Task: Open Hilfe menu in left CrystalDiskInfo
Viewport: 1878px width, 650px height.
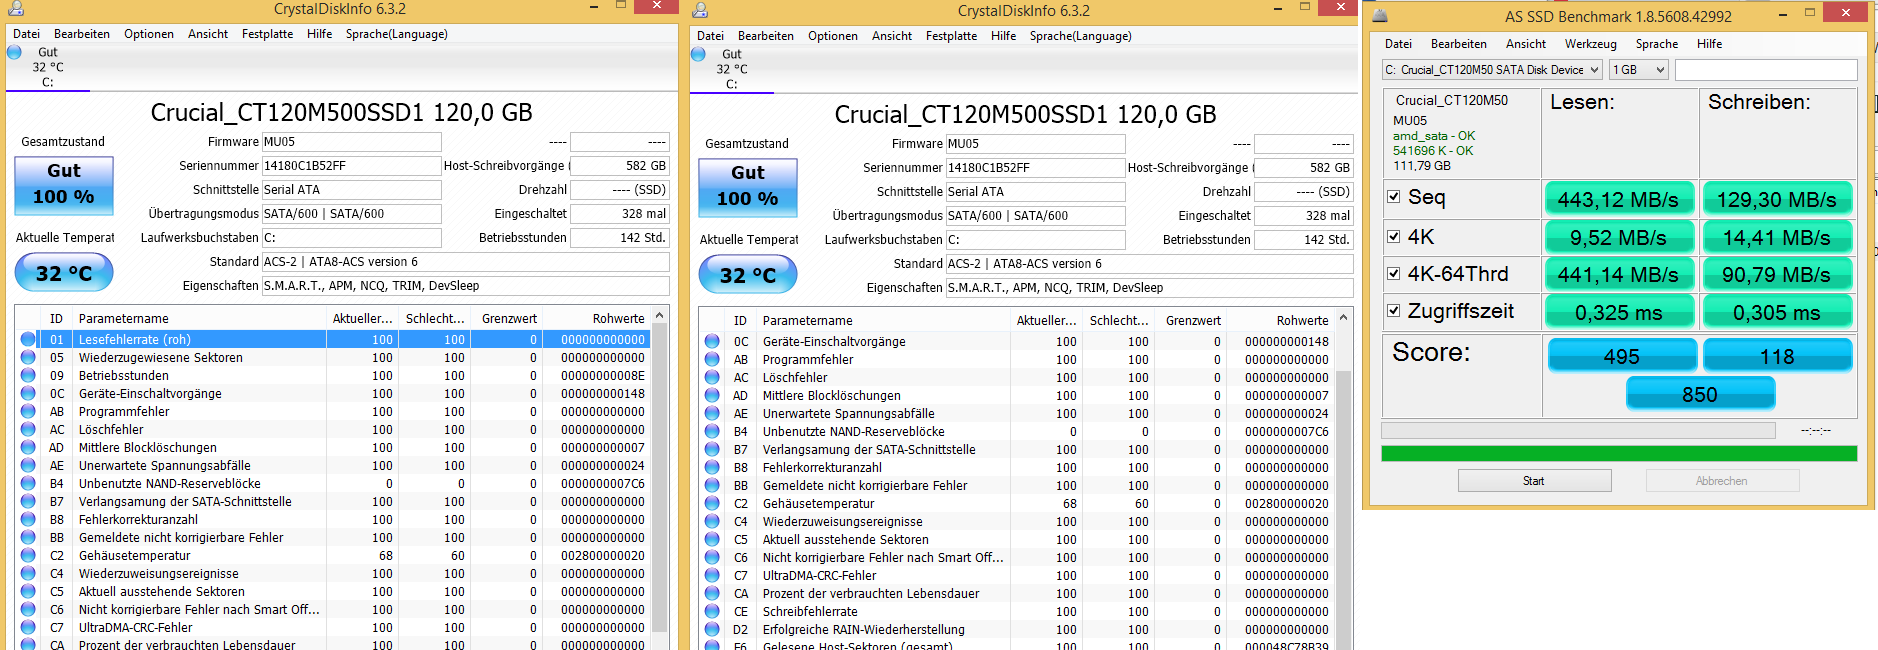Action: (320, 34)
